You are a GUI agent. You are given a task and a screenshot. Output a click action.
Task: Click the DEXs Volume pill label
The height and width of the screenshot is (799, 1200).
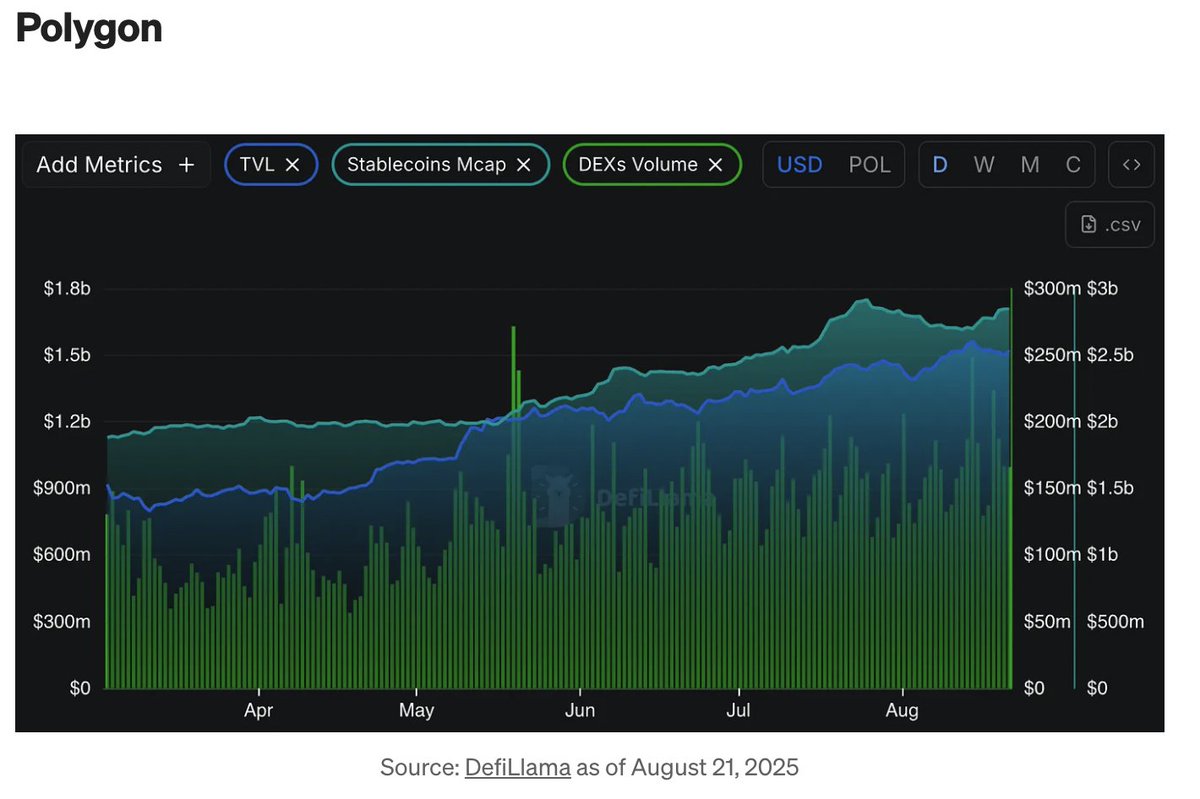(638, 165)
